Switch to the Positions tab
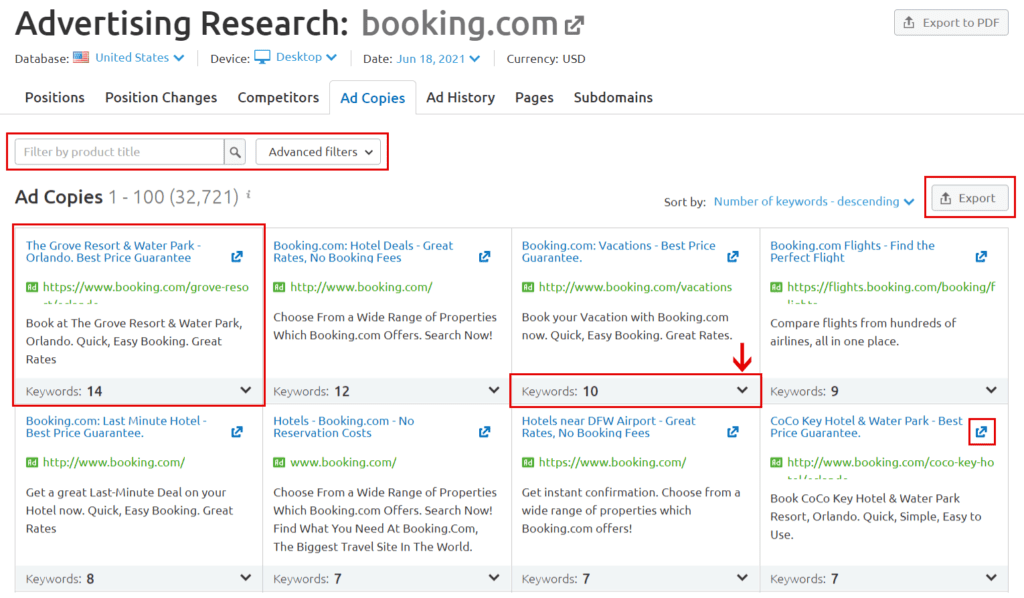 55,97
